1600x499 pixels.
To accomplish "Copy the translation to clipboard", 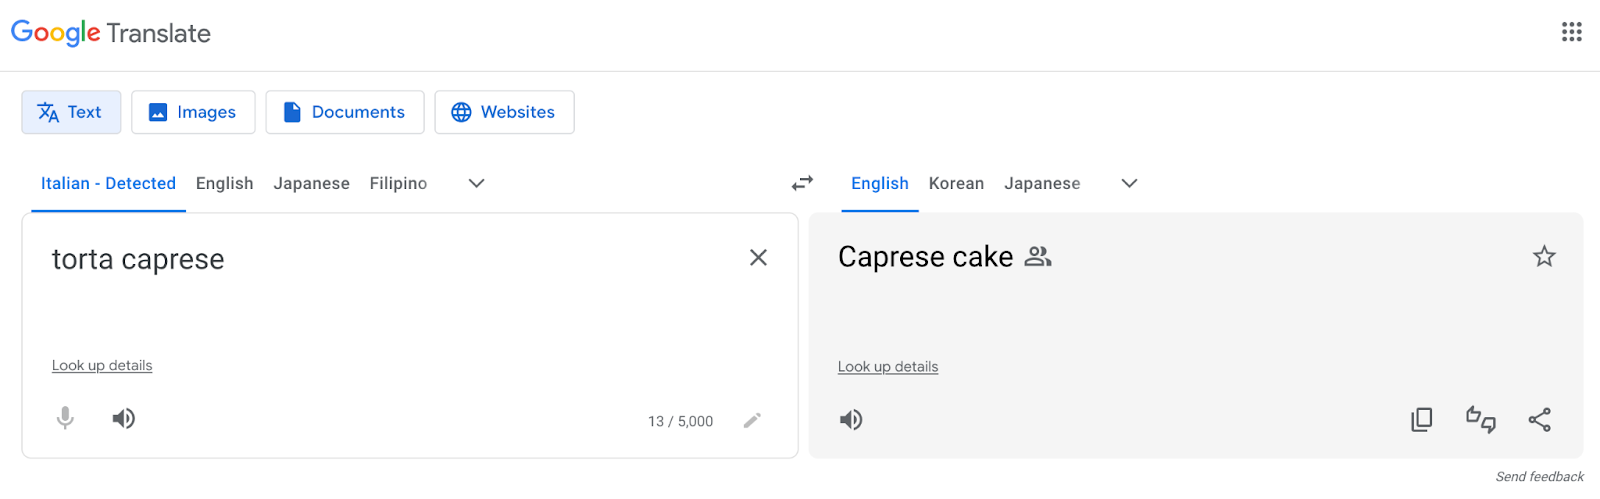I will point(1421,419).
